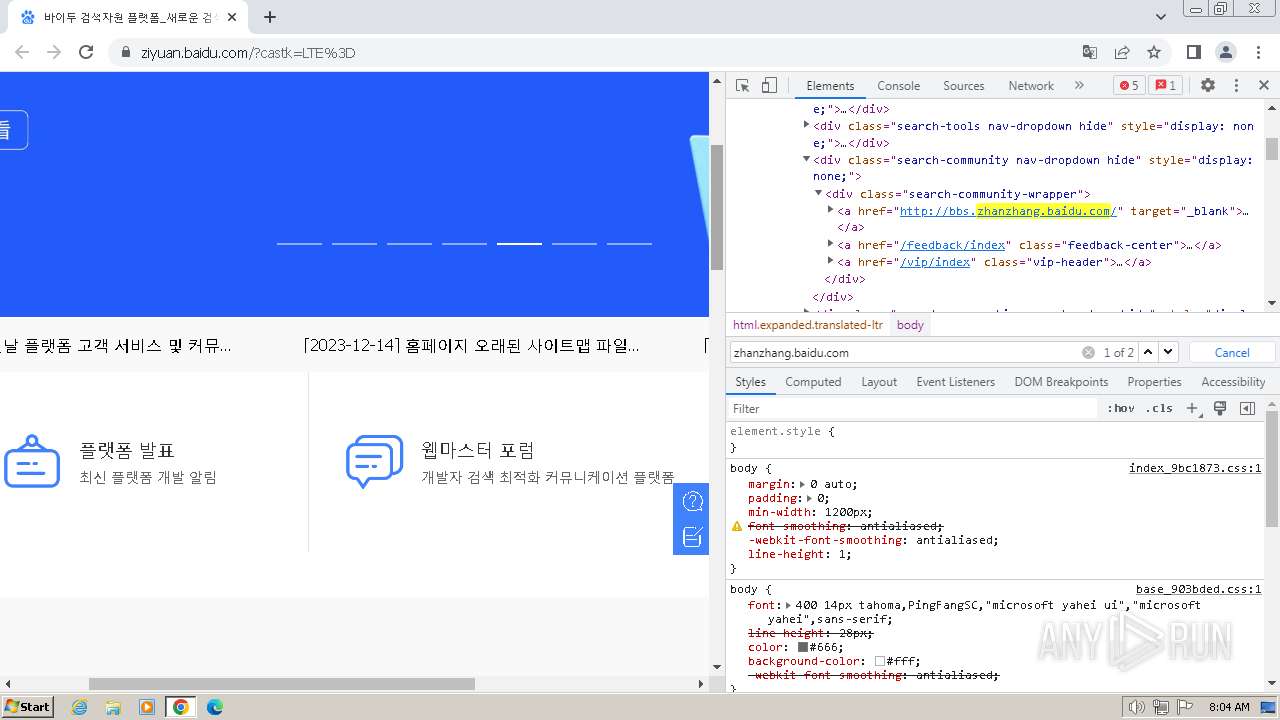The width and height of the screenshot is (1280, 720).
Task: Open the issues counter badge showing 1
Action: (x=1165, y=85)
